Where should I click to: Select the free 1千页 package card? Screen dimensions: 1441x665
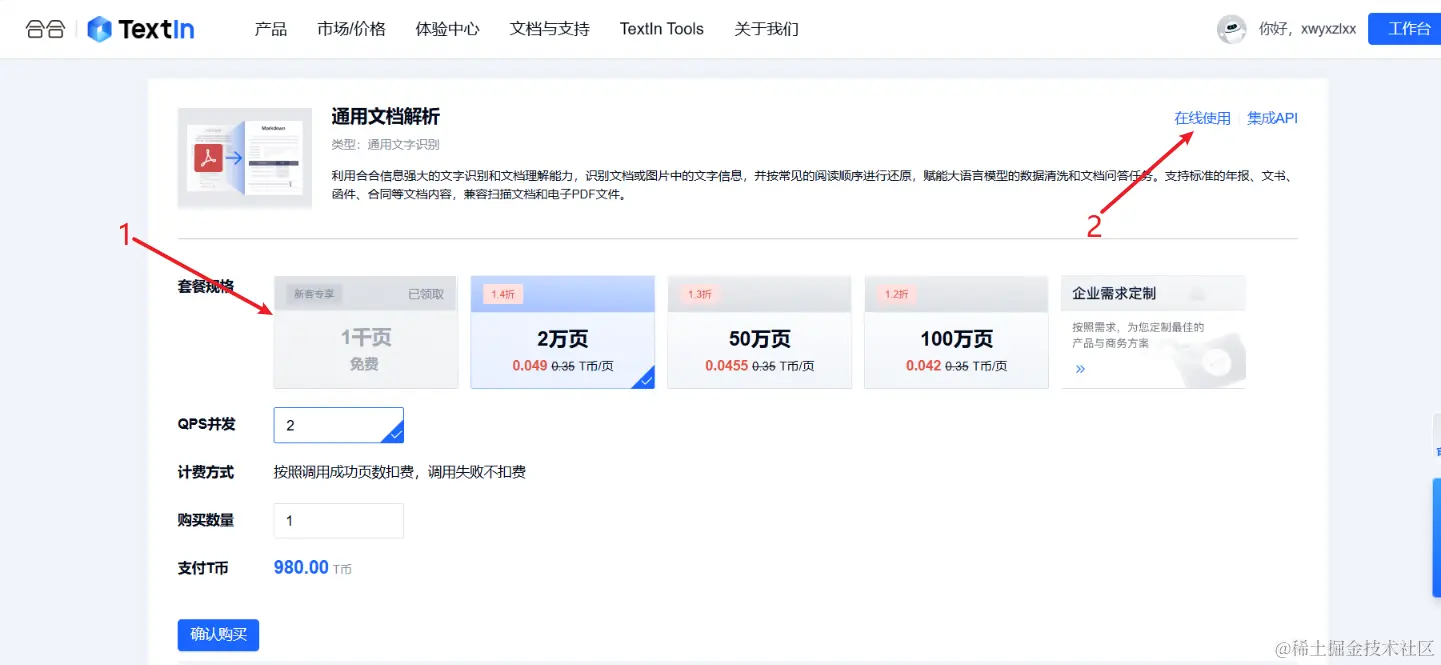pyautogui.click(x=365, y=332)
